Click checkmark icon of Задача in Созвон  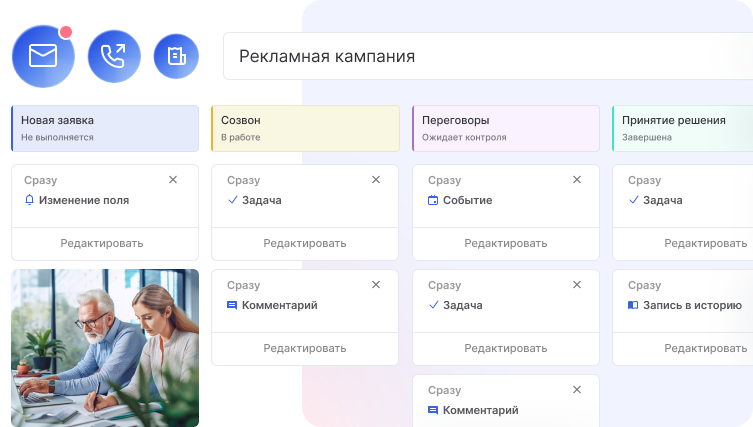(232, 200)
